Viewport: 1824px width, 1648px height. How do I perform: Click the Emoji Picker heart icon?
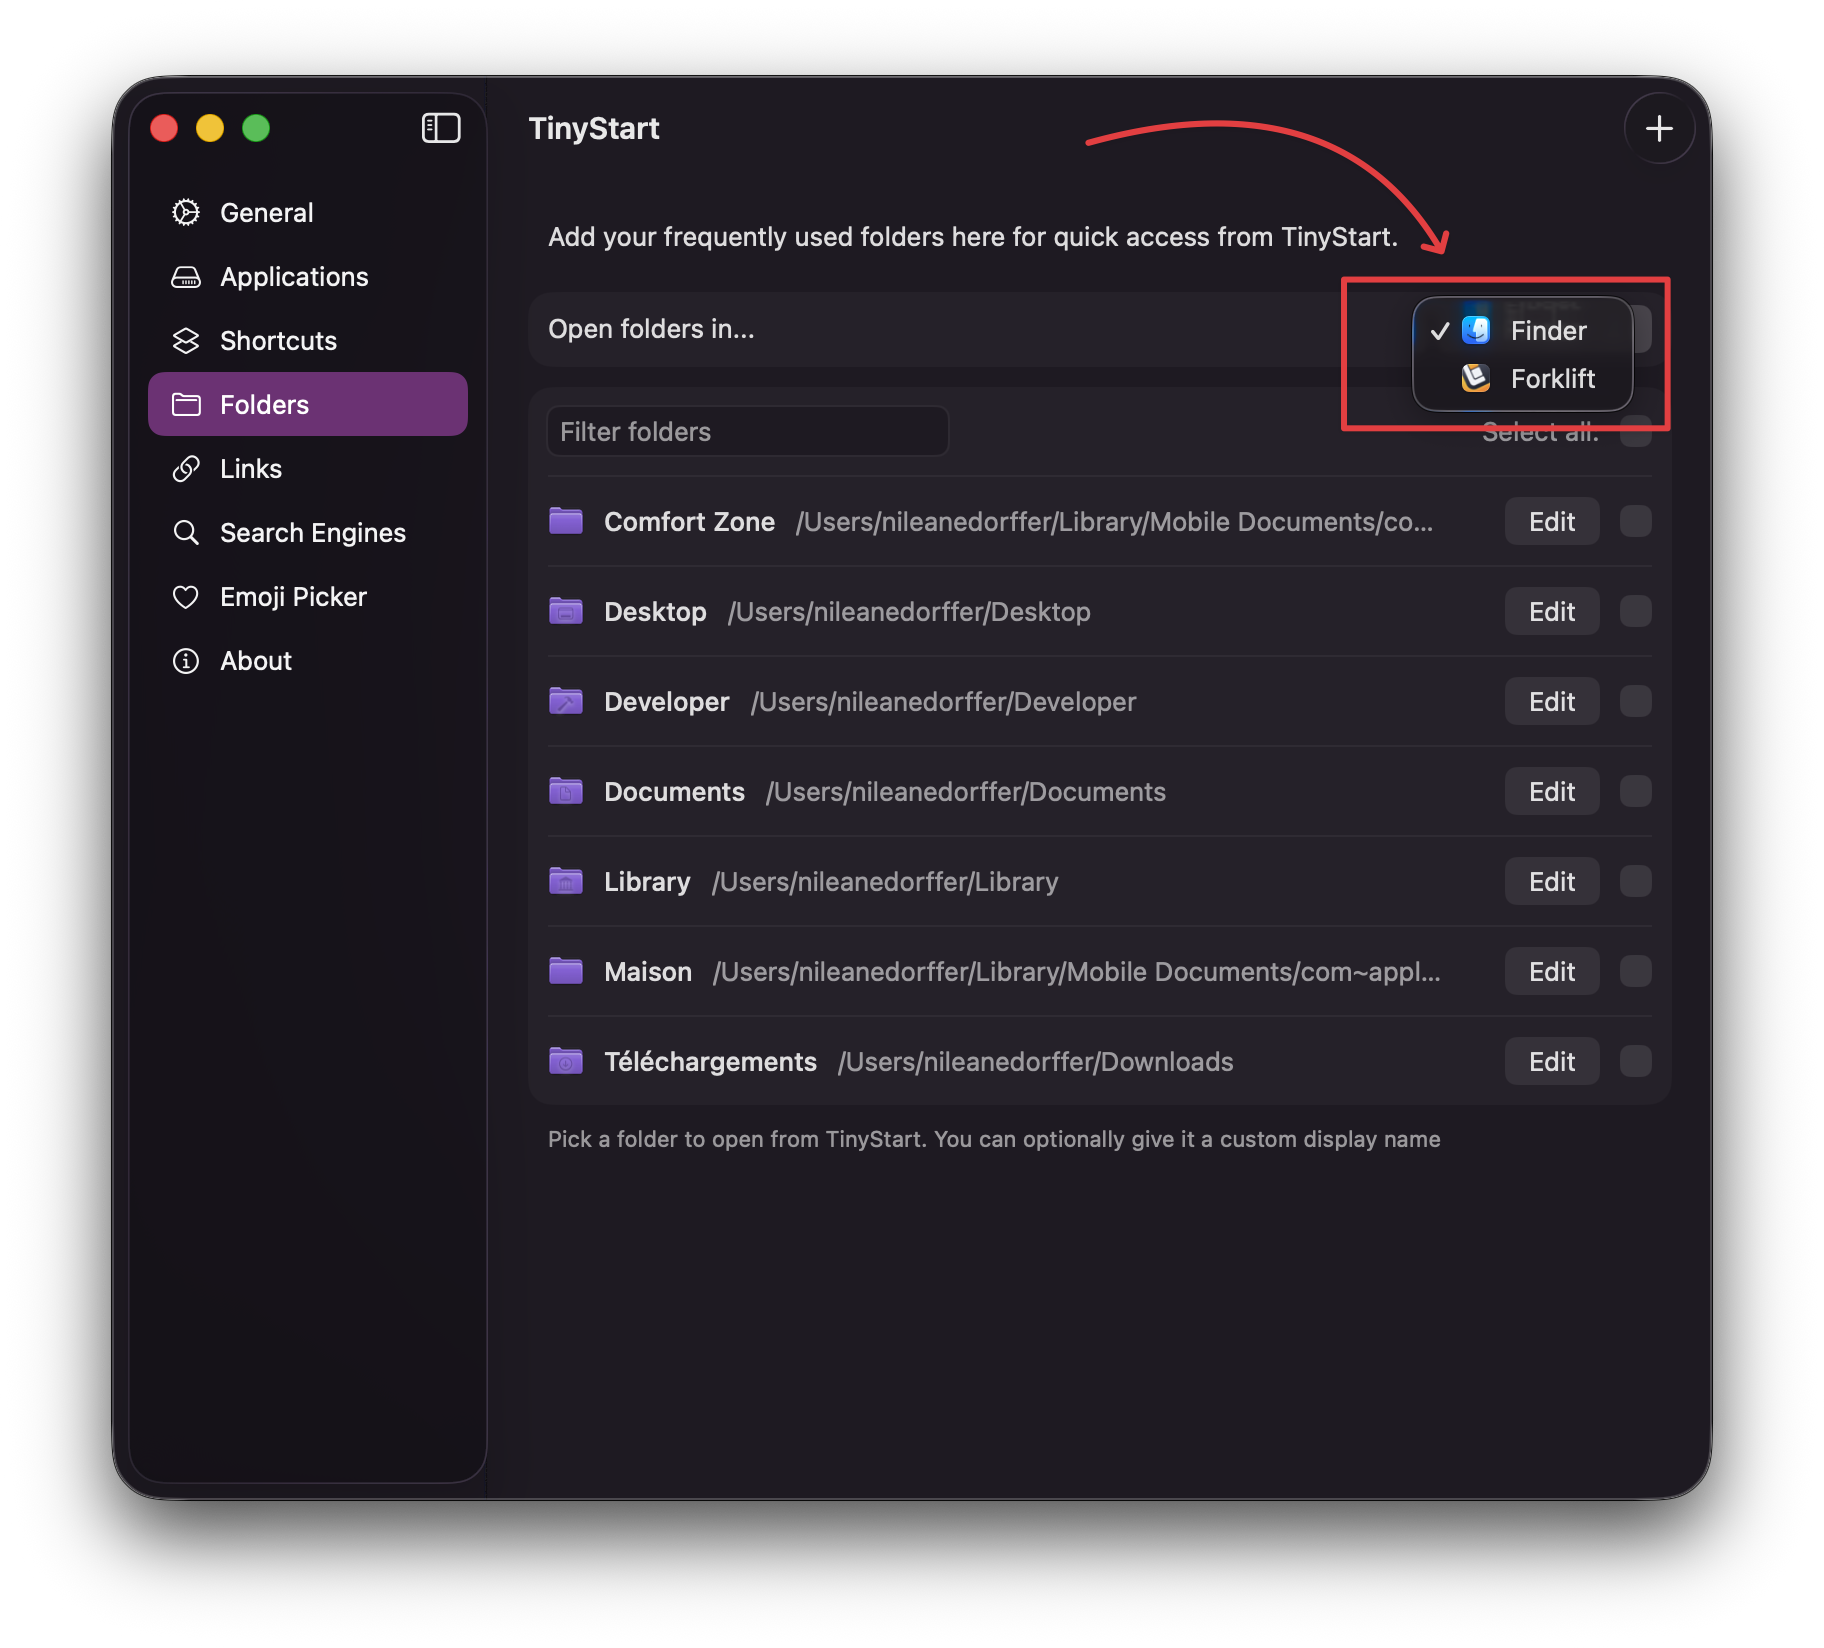click(186, 597)
